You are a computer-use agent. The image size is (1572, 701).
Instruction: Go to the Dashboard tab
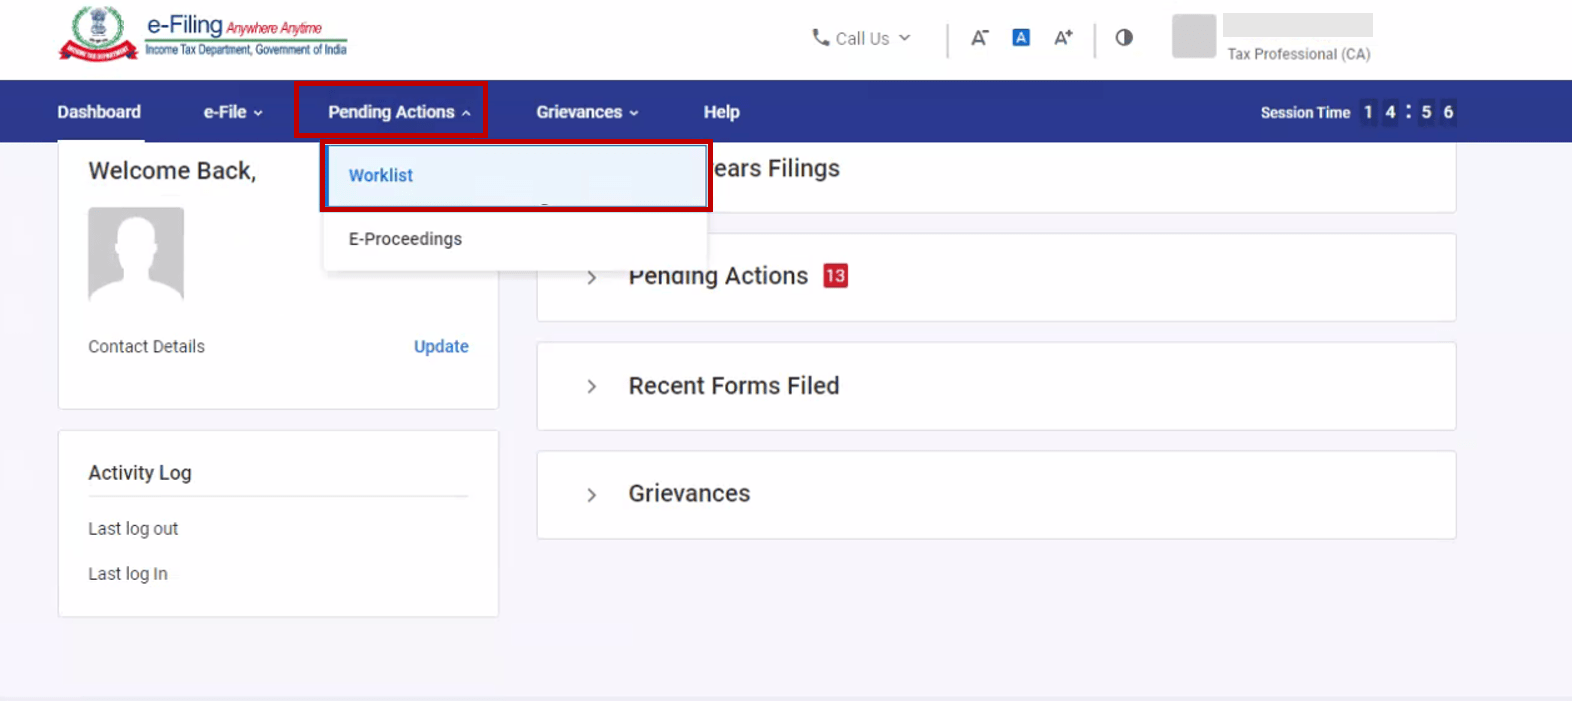pos(99,112)
